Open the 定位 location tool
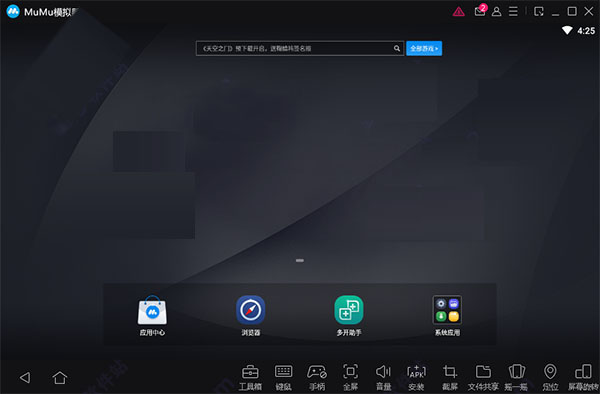 tap(550, 377)
